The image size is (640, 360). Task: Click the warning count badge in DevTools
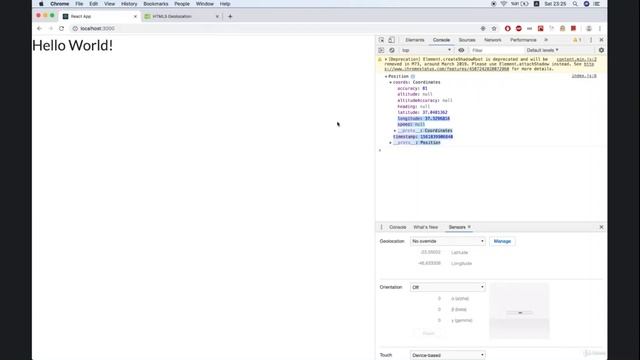tap(577, 40)
